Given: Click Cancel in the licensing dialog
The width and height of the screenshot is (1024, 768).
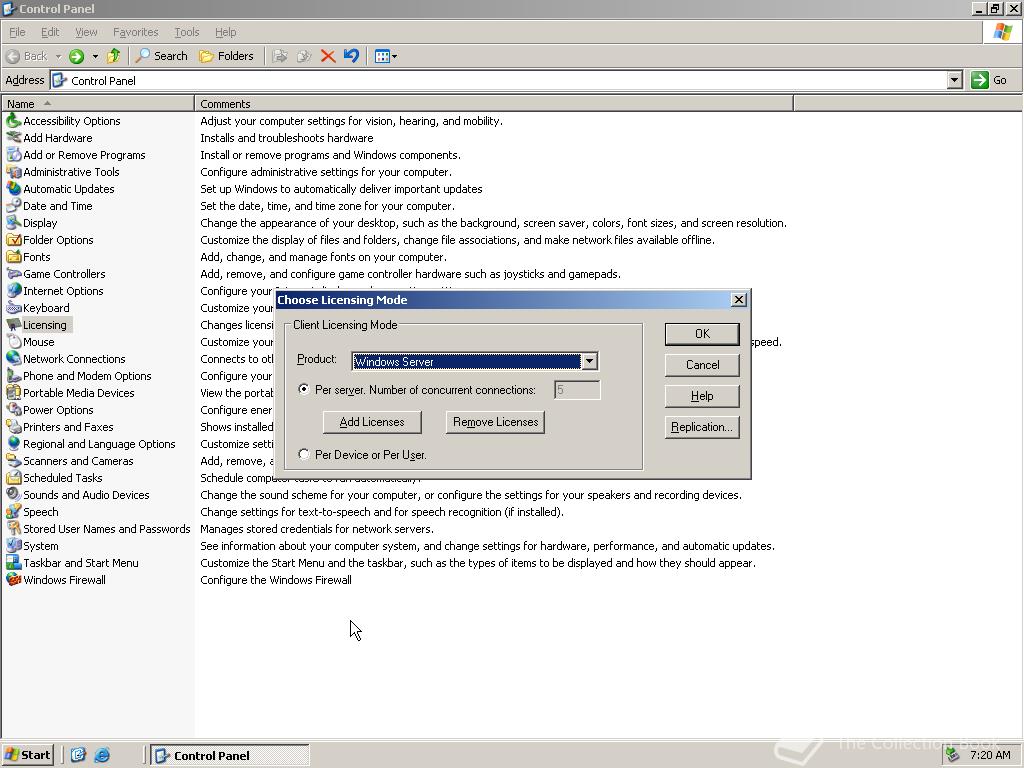Looking at the screenshot, I should (702, 365).
